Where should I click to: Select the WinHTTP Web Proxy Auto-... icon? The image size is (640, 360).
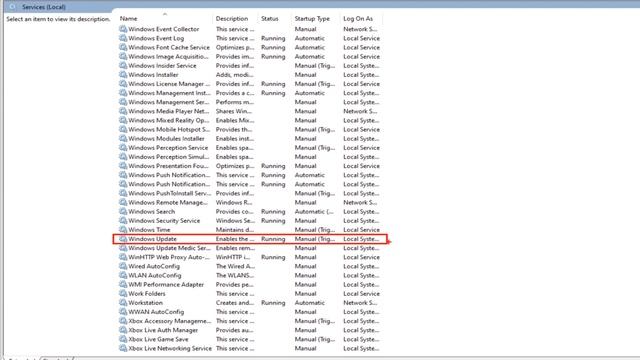coord(123,257)
